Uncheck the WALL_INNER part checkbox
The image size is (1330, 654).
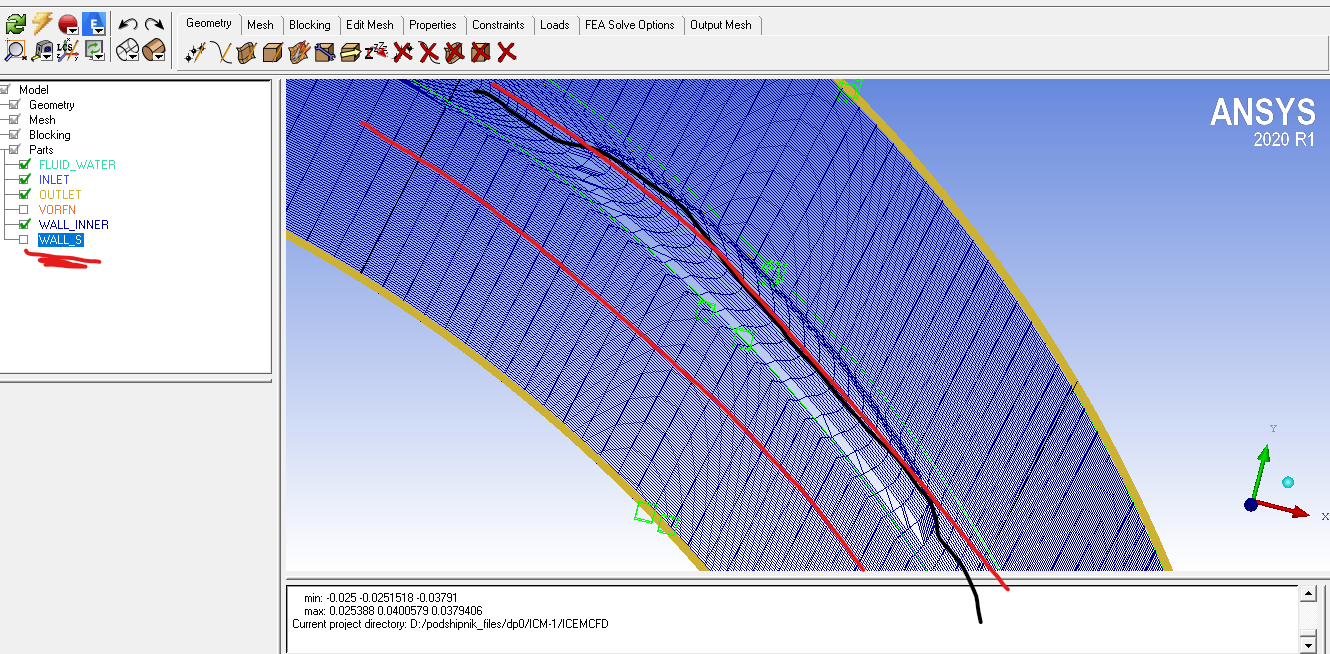(x=24, y=225)
